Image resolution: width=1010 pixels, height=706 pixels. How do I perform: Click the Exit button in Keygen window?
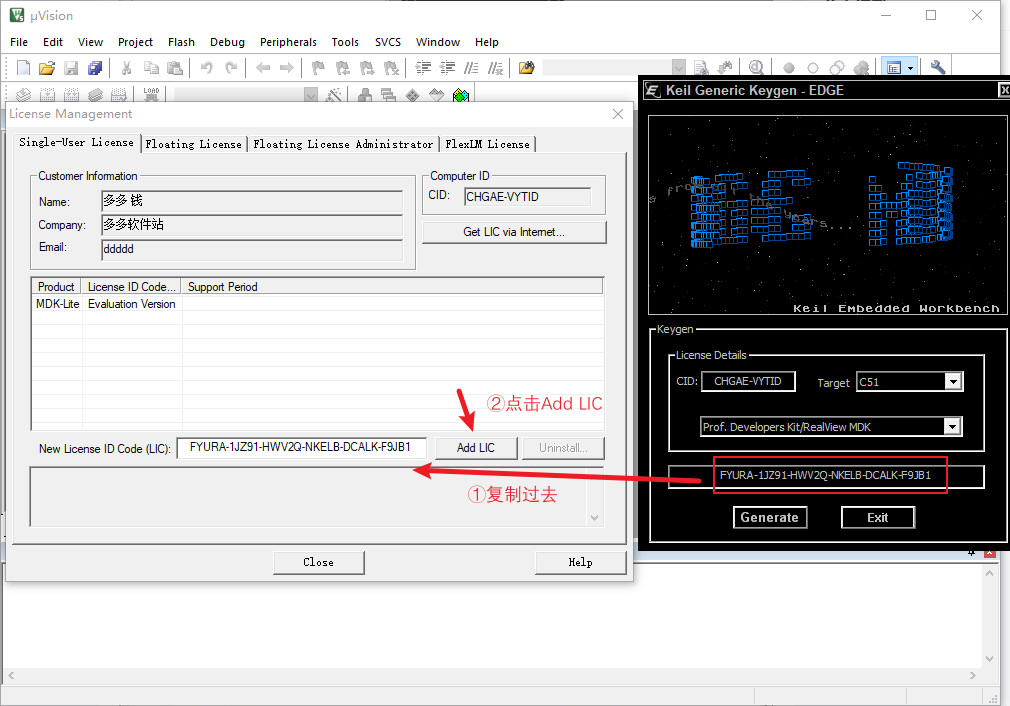(877, 517)
